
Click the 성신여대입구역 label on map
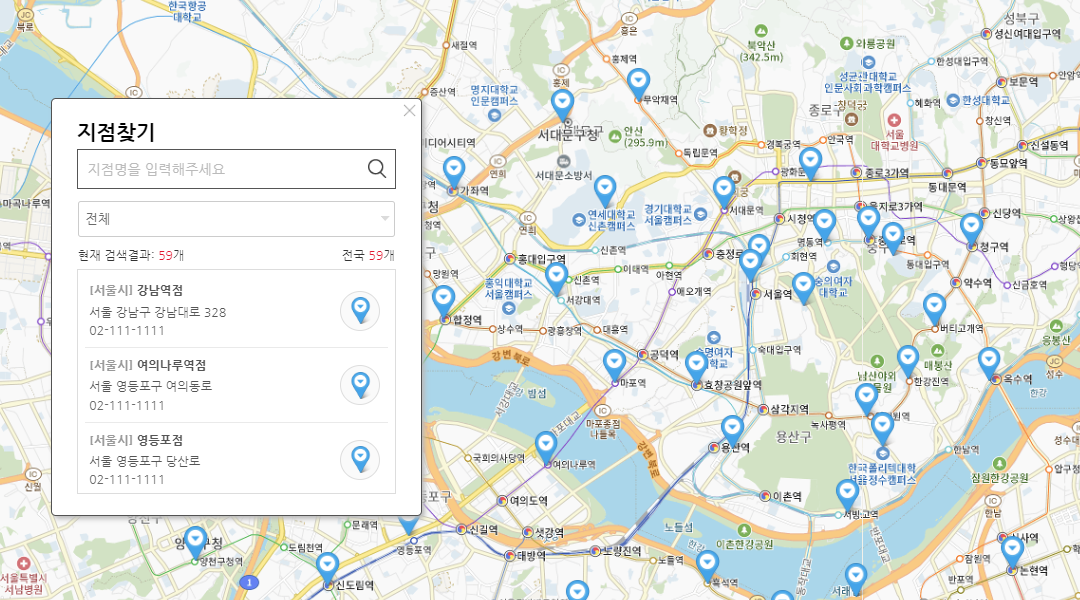pos(1028,33)
